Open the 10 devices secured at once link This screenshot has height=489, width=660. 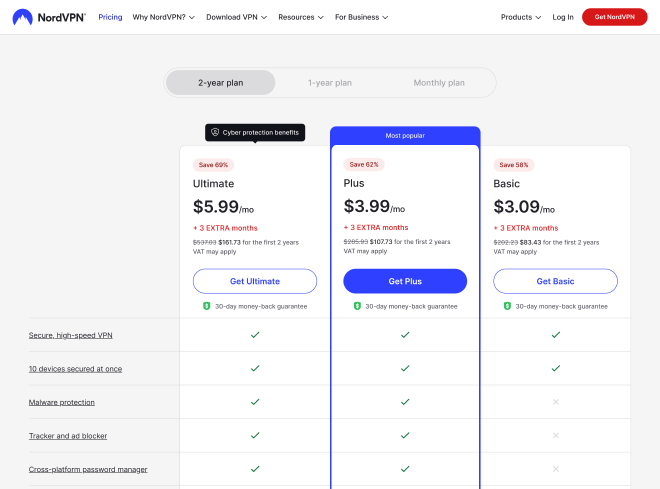coord(75,369)
